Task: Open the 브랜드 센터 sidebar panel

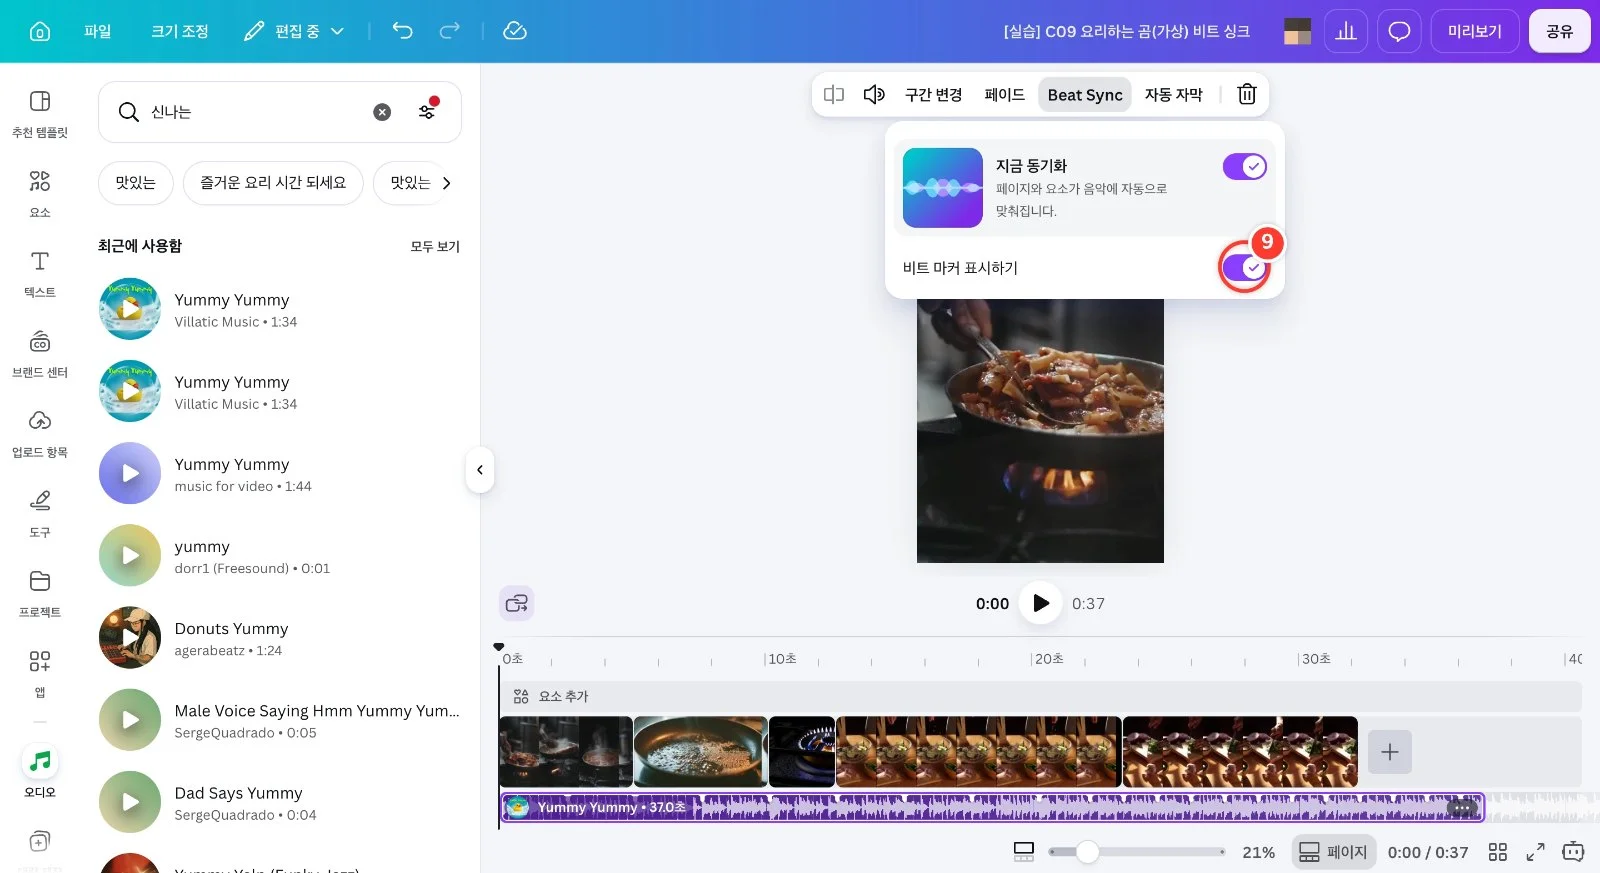Action: click(40, 353)
